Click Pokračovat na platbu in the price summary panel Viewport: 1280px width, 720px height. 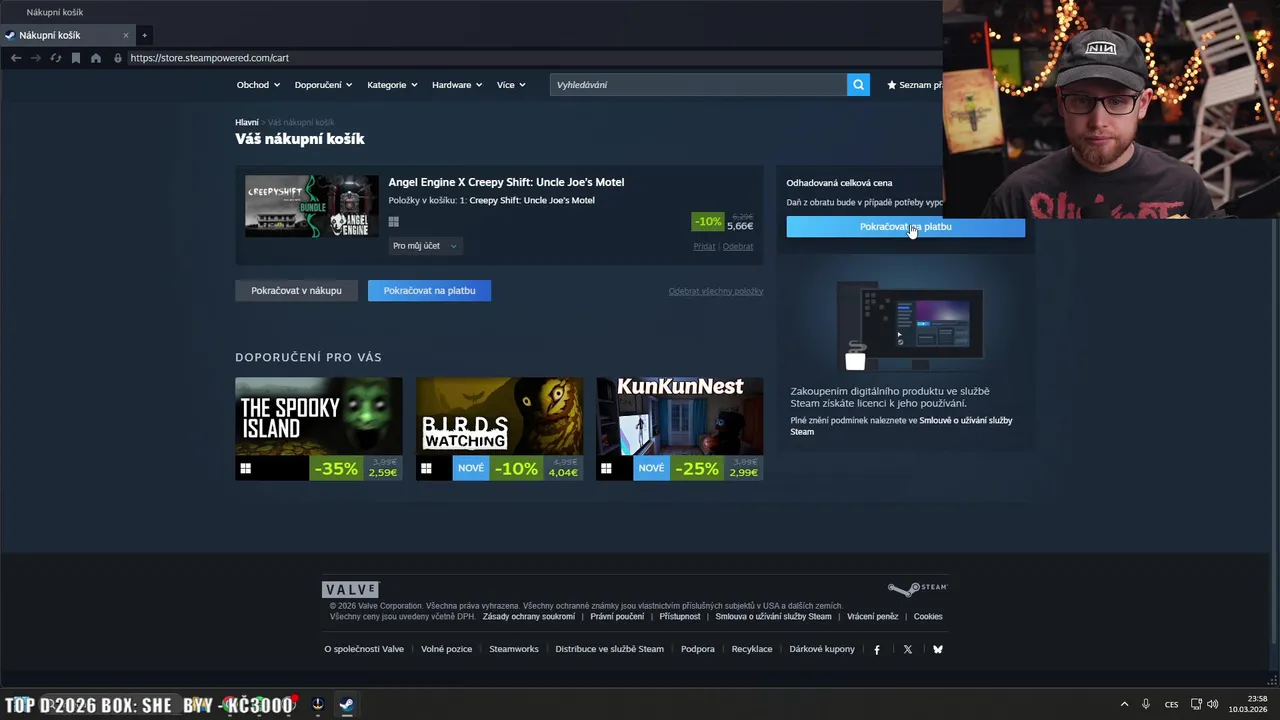click(905, 227)
